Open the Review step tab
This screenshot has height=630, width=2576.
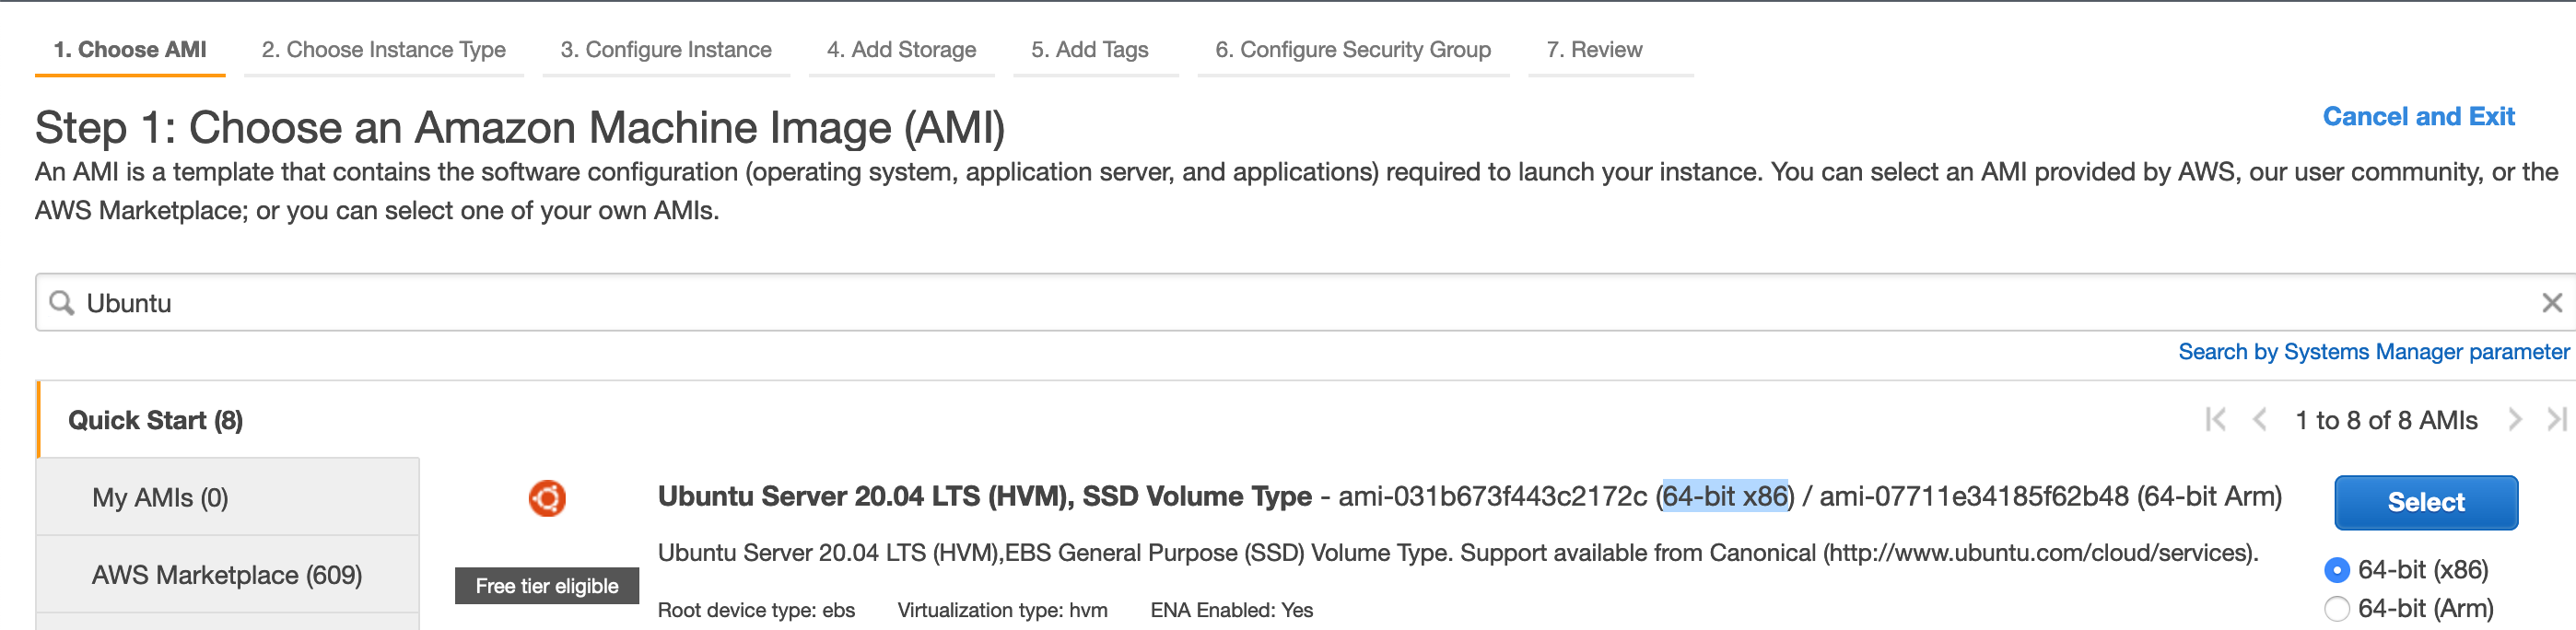1594,50
